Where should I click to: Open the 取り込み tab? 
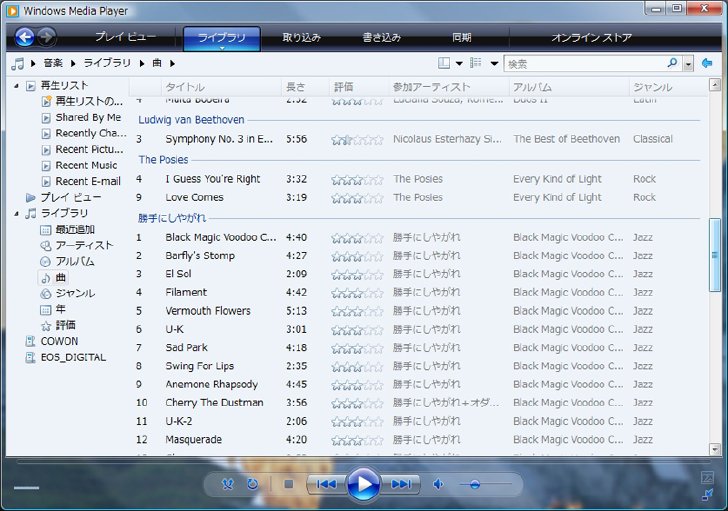pyautogui.click(x=302, y=37)
